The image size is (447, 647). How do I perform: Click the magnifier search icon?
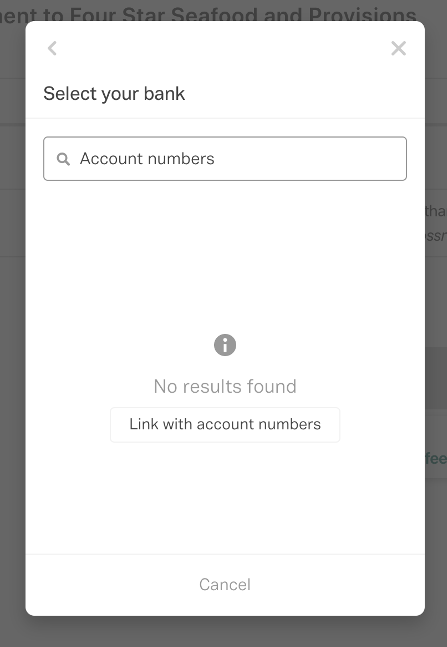pyautogui.click(x=63, y=159)
